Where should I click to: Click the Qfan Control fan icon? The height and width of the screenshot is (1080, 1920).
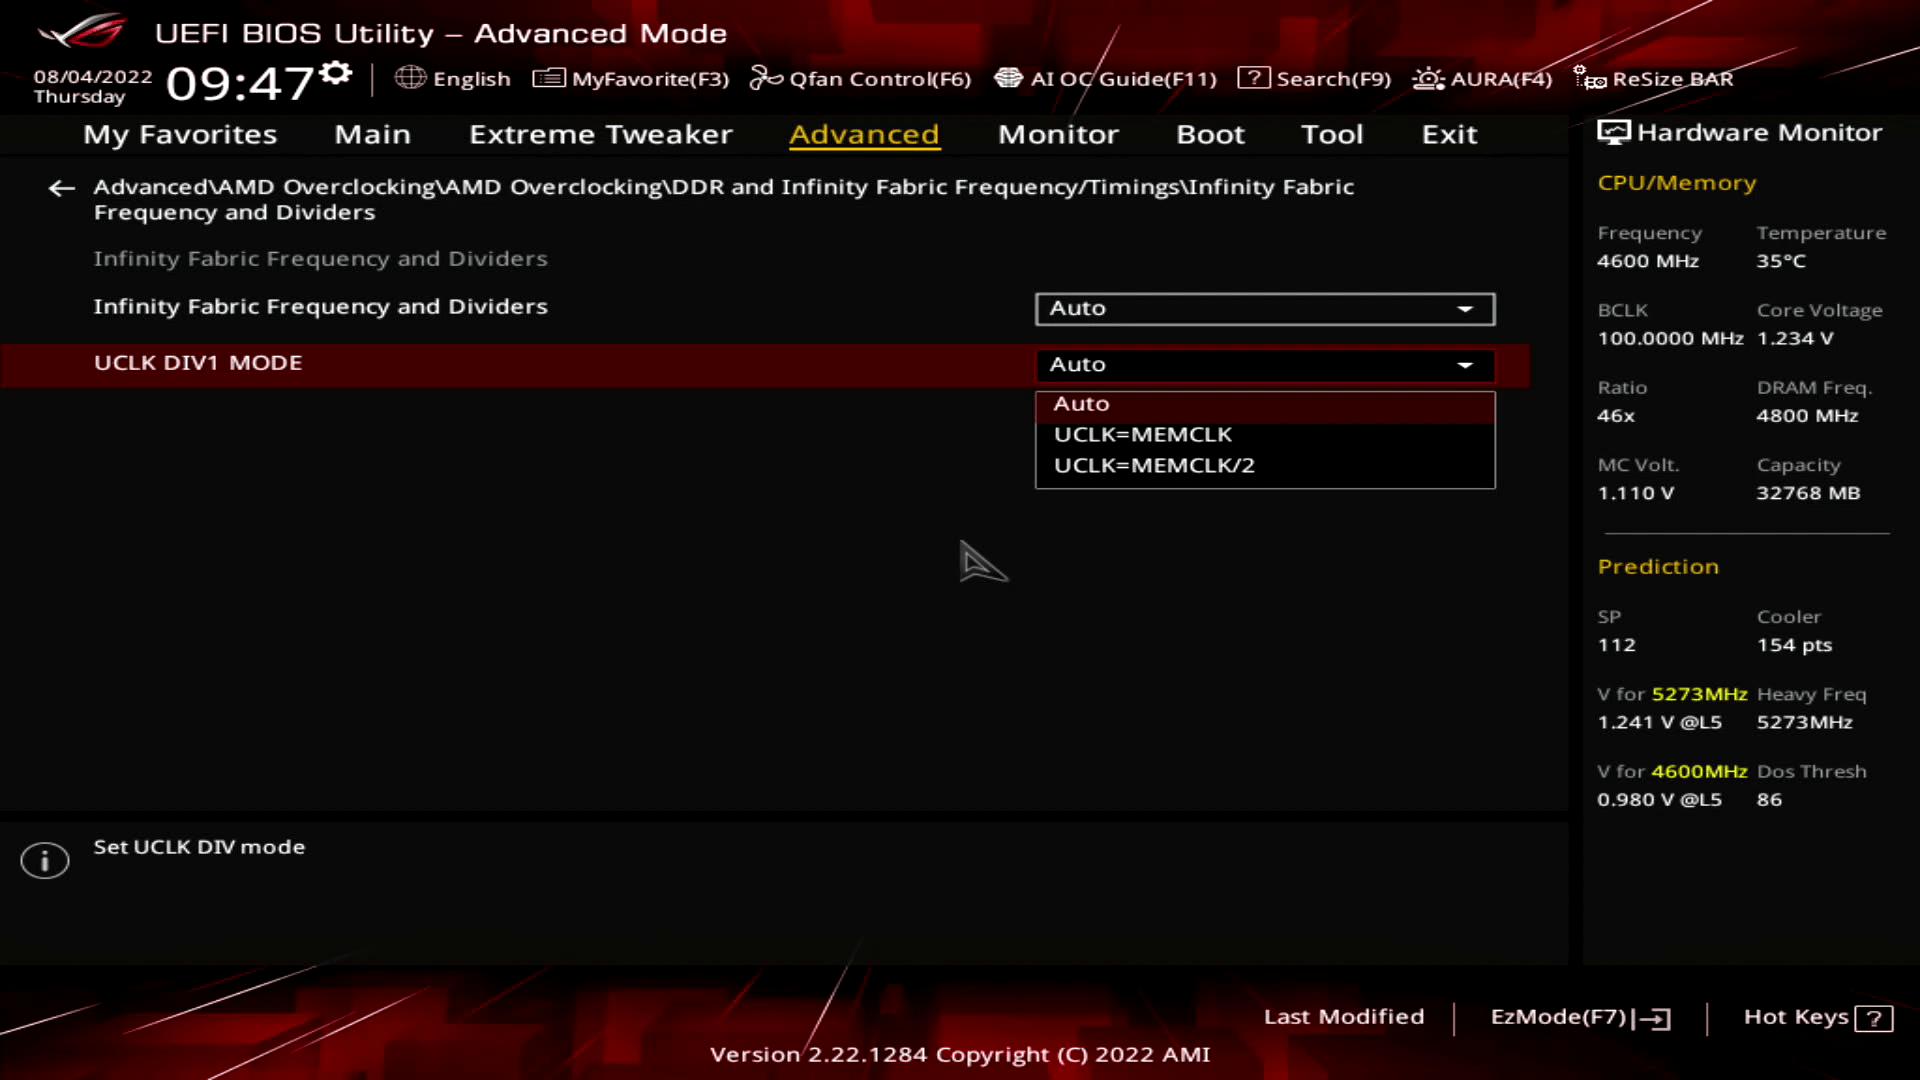(766, 78)
